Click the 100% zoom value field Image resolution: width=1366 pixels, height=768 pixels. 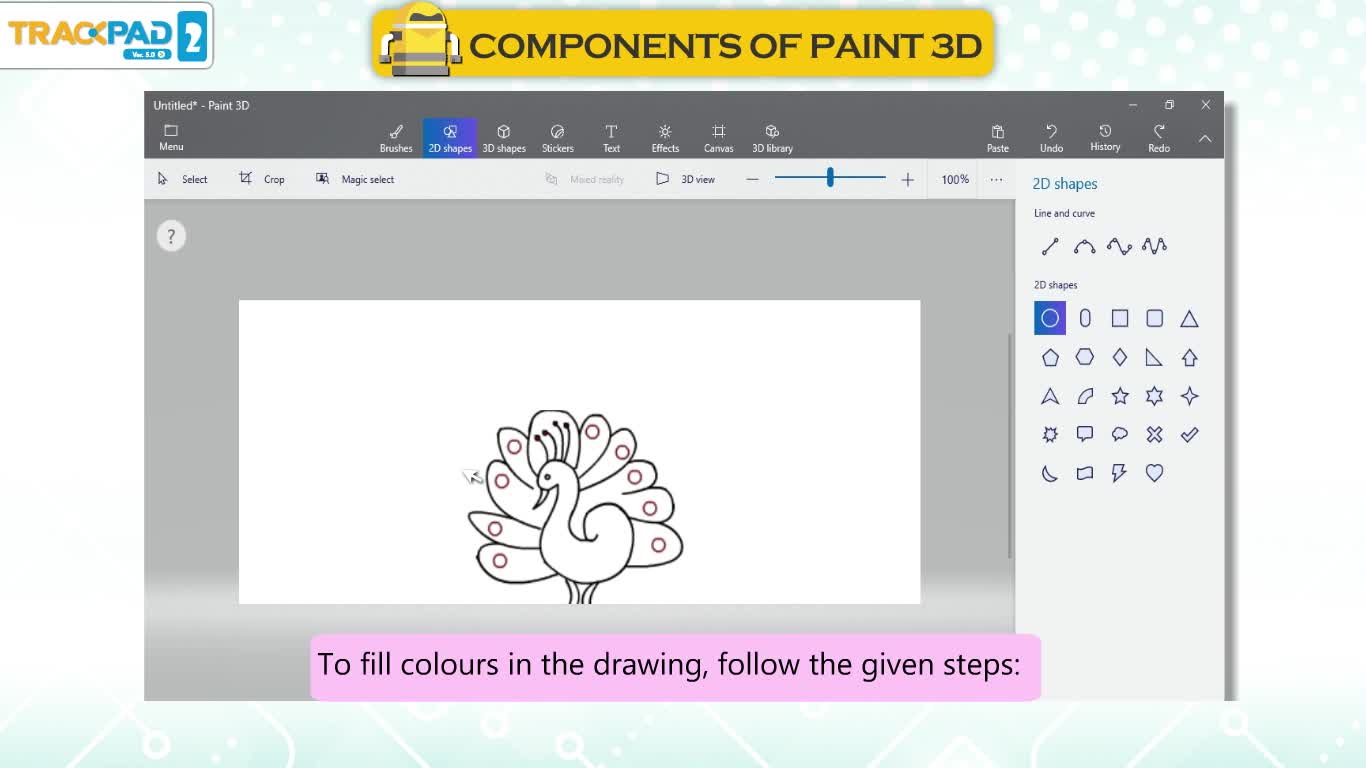[955, 179]
